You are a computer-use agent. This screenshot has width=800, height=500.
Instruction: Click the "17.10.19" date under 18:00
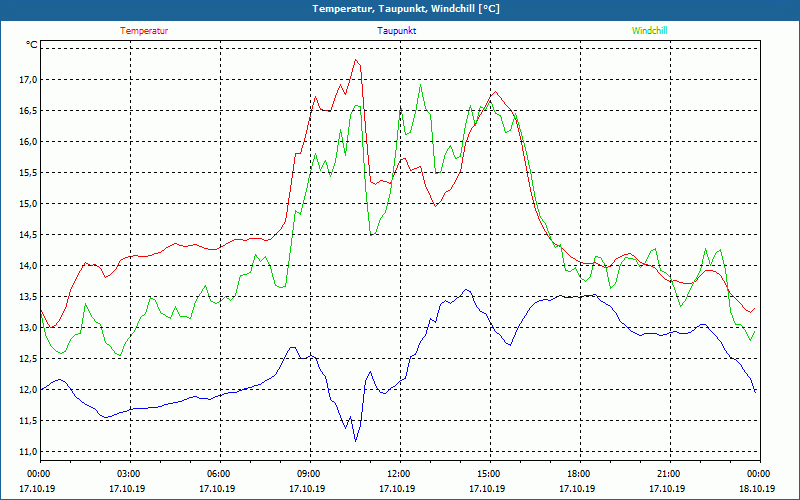(578, 489)
